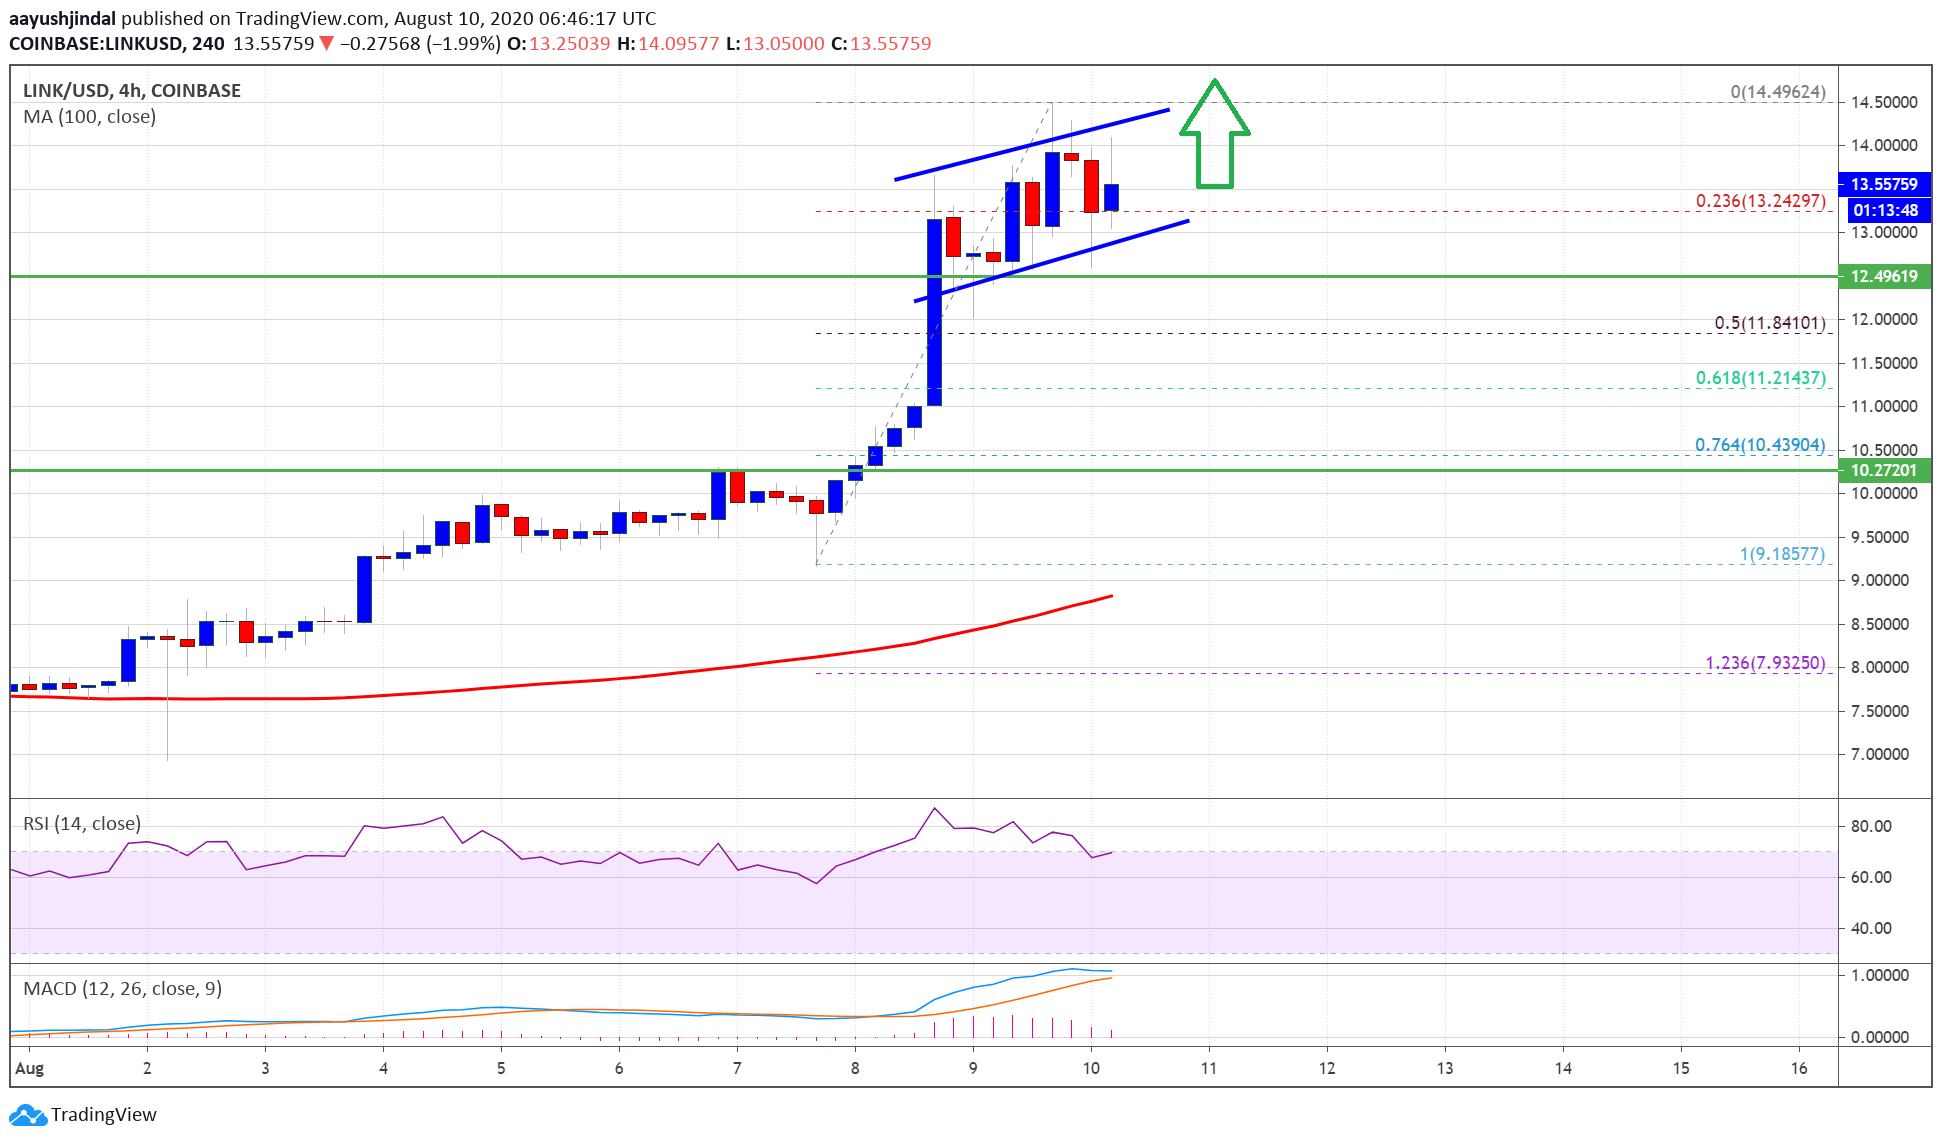Select the MA (100, close) indicator label
The image size is (1942, 1142).
pyautogui.click(x=90, y=117)
